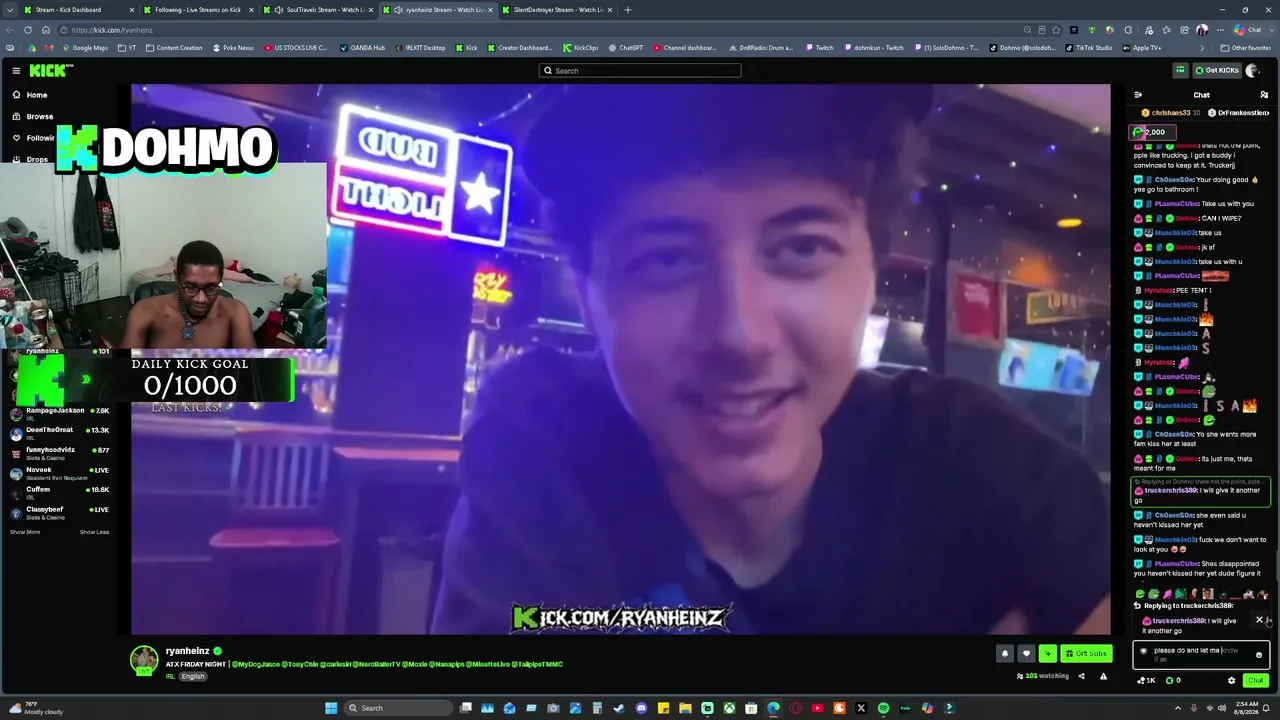Collapse with the Show Less link
Image resolution: width=1280 pixels, height=720 pixels.
tap(94, 532)
